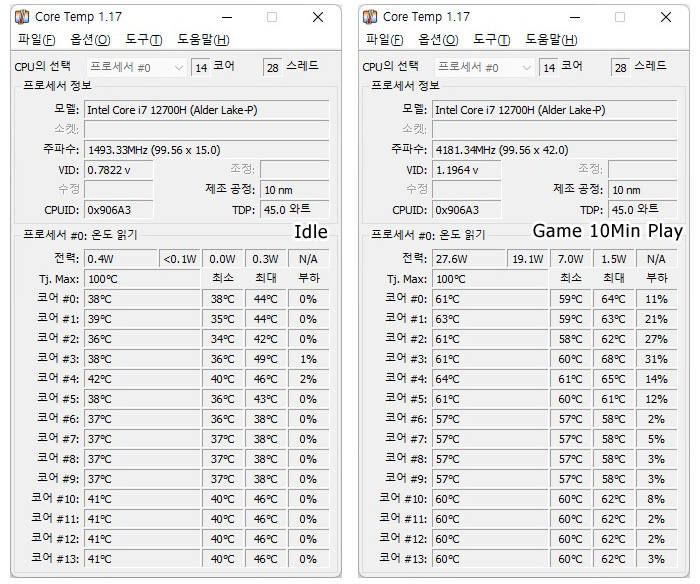The image size is (700, 584).
Task: Expand 프로세서 #0 dropdown in Game window
Action: [484, 67]
